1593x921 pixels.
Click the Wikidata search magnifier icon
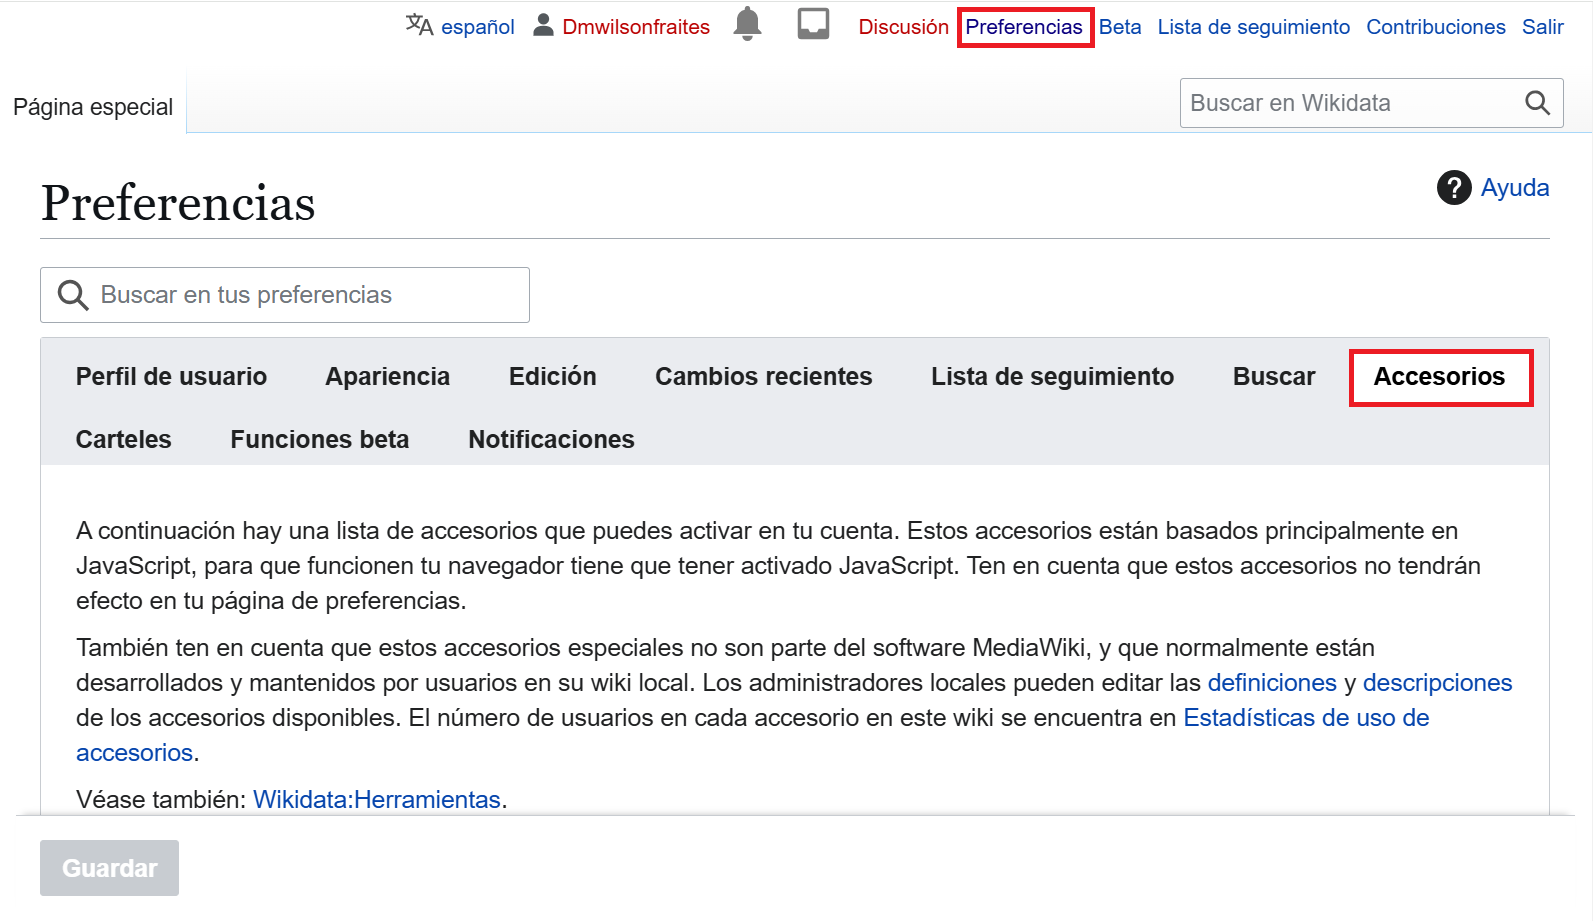click(1537, 103)
